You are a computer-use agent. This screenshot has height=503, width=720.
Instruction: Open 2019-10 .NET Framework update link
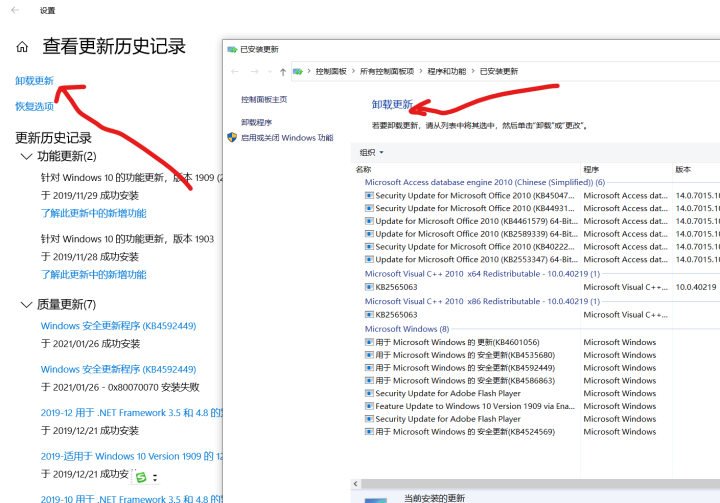tap(131, 498)
